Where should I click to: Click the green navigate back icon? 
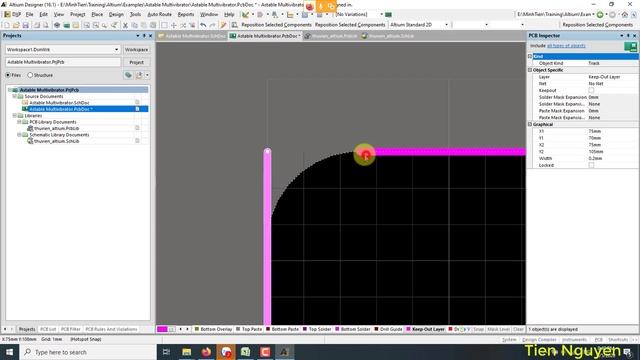(600, 14)
